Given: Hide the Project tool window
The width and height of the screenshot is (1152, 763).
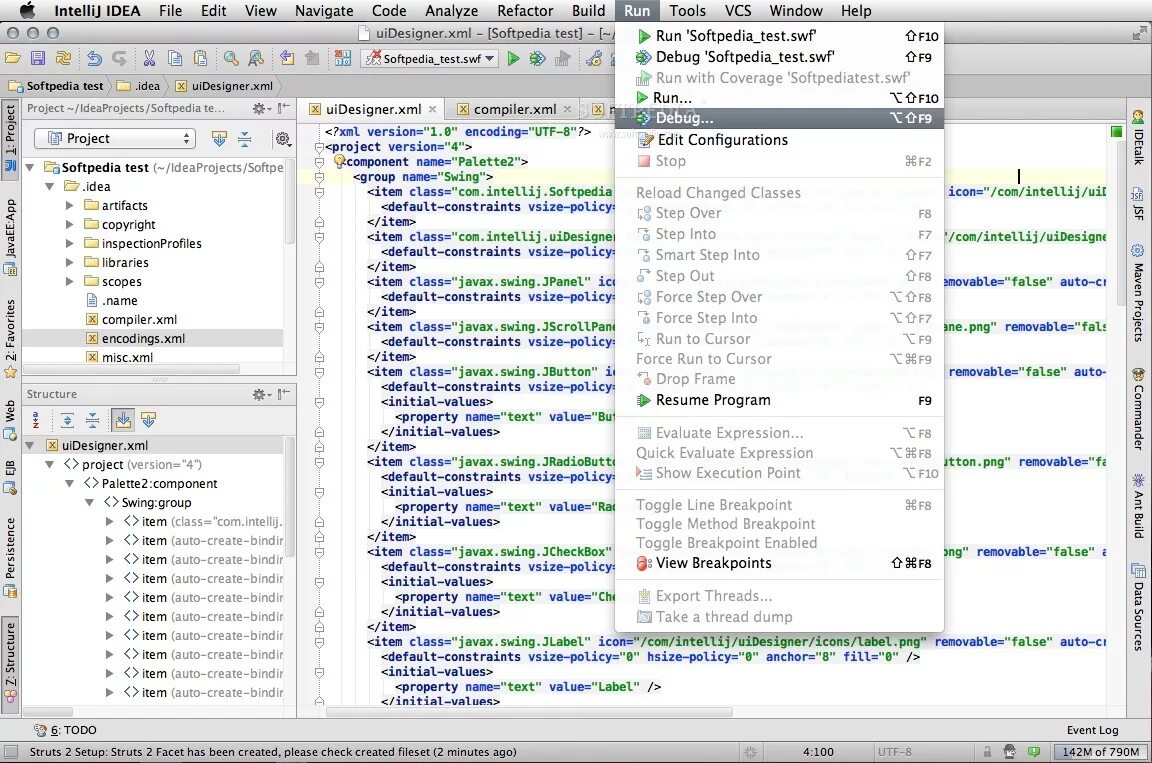Looking at the screenshot, I should [284, 108].
